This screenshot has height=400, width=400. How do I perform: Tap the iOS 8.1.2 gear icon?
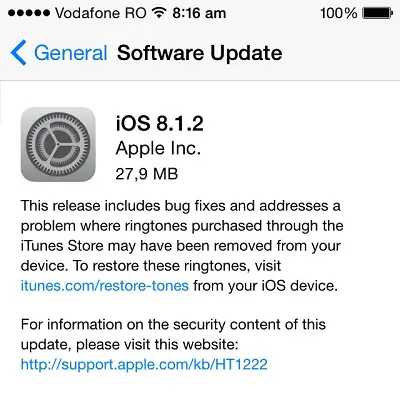pyautogui.click(x=58, y=144)
